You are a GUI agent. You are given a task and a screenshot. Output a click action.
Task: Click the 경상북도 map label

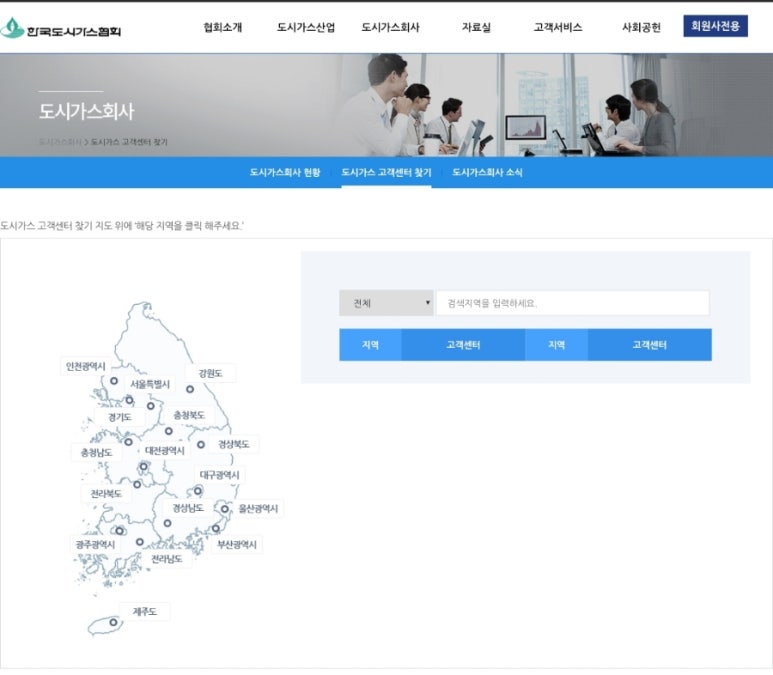[x=234, y=444]
